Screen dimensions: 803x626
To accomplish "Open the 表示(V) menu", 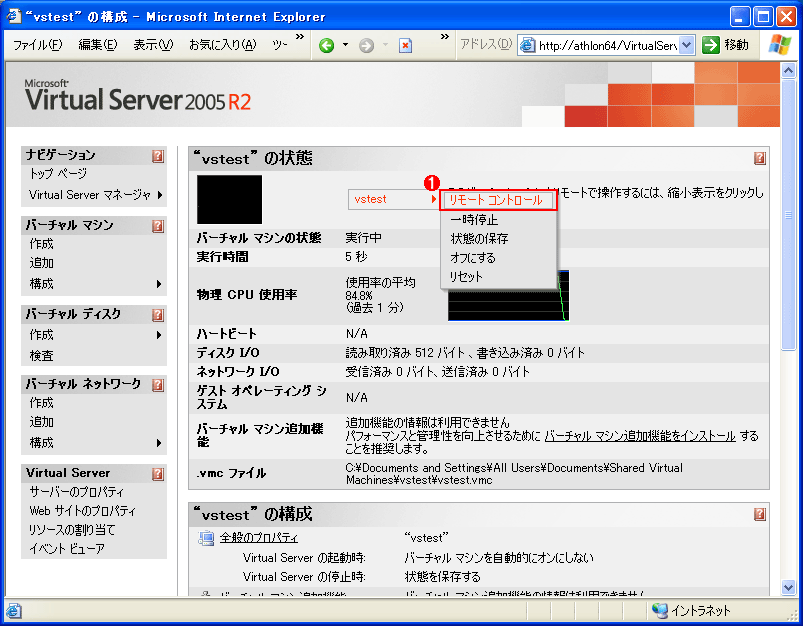I will 153,45.
